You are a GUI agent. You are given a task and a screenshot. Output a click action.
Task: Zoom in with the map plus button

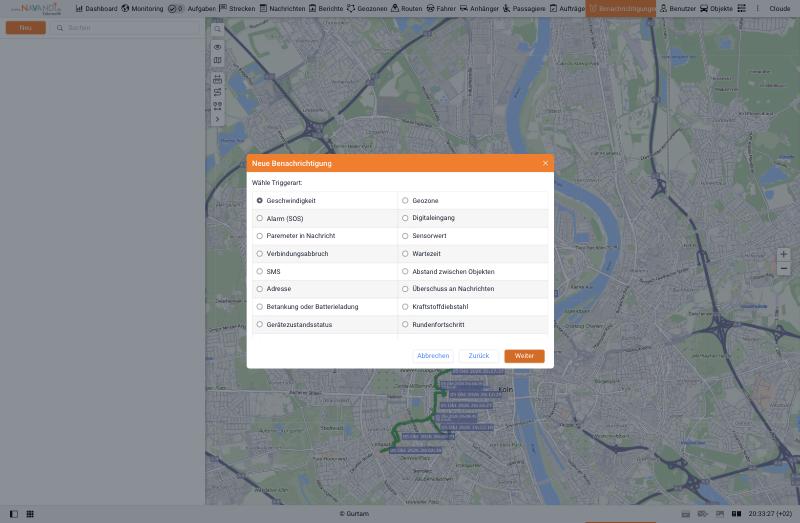(x=784, y=254)
